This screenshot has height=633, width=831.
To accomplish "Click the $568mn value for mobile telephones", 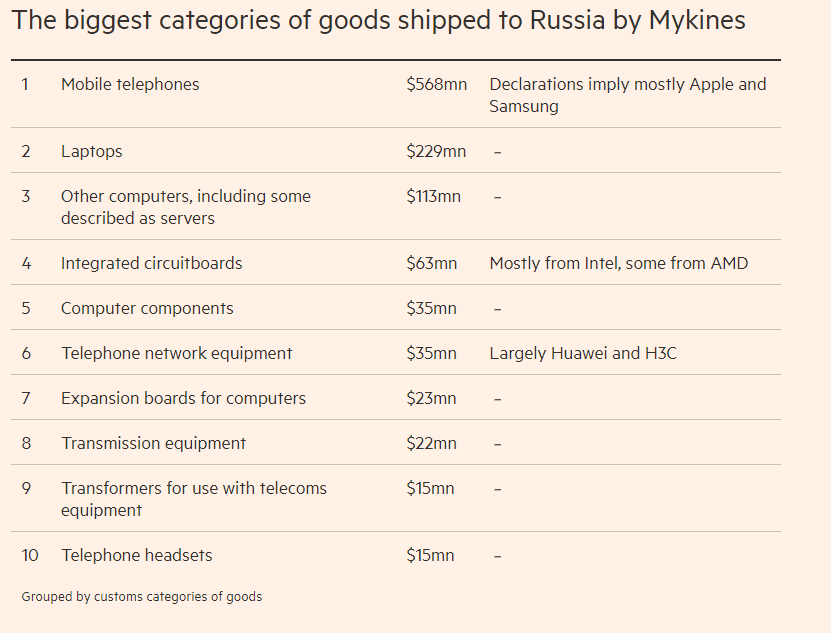I will point(436,85).
